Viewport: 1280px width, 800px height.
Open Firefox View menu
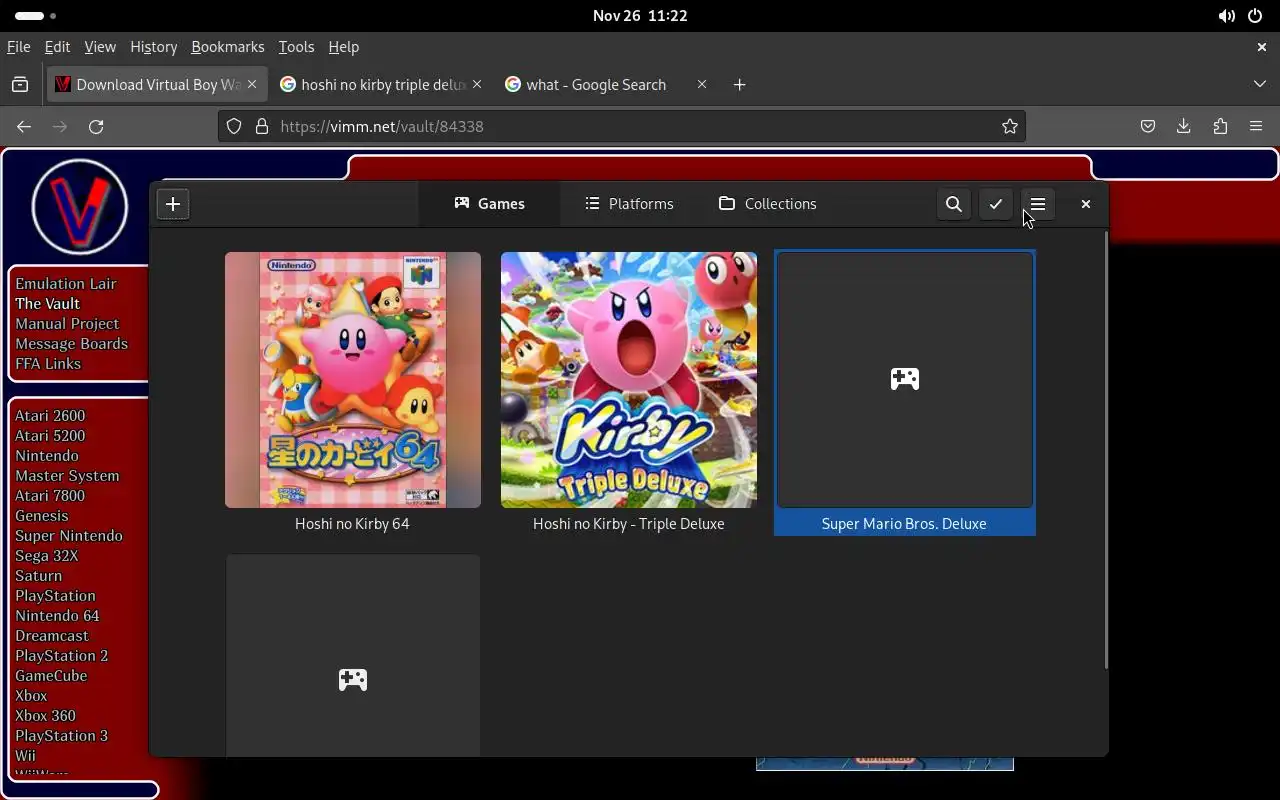(x=100, y=47)
